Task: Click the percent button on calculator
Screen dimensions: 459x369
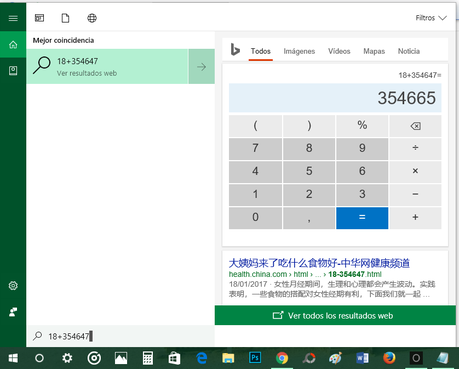Action: [x=362, y=126]
